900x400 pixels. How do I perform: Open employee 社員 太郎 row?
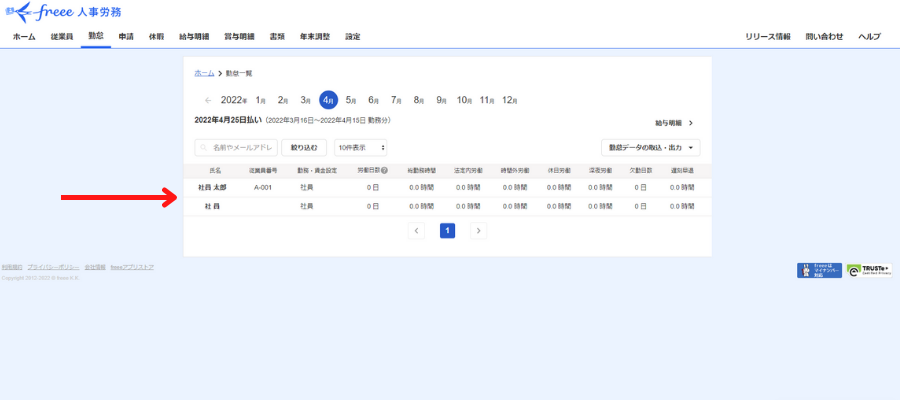click(212, 187)
